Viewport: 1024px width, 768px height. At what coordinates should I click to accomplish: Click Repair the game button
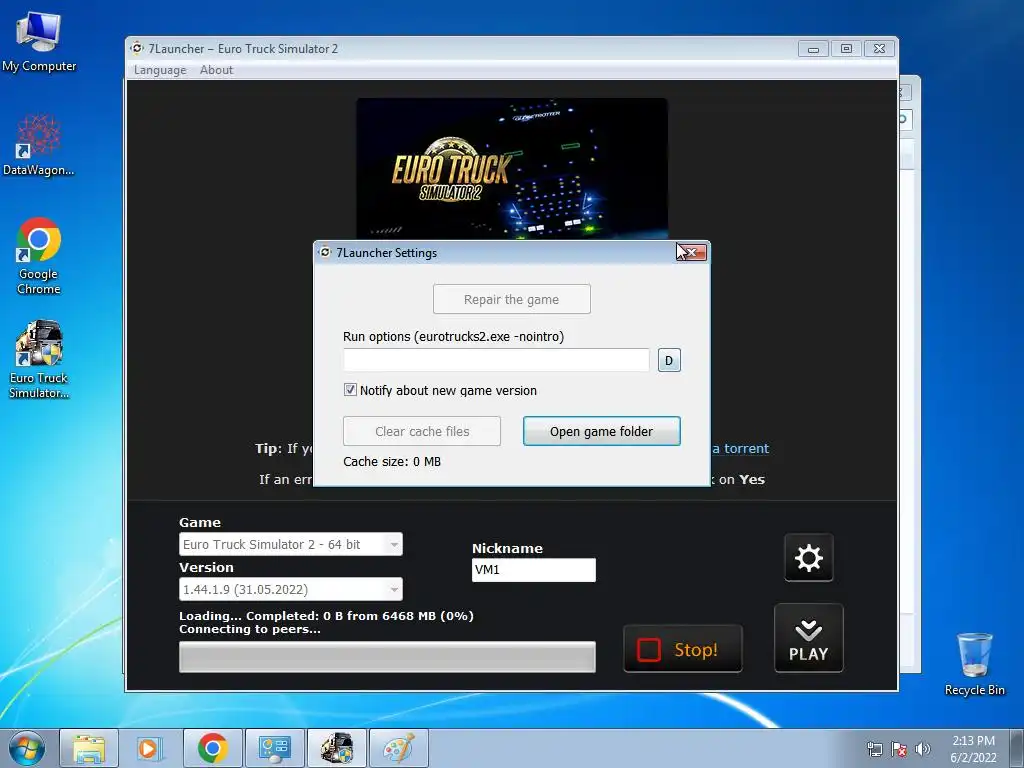(511, 299)
